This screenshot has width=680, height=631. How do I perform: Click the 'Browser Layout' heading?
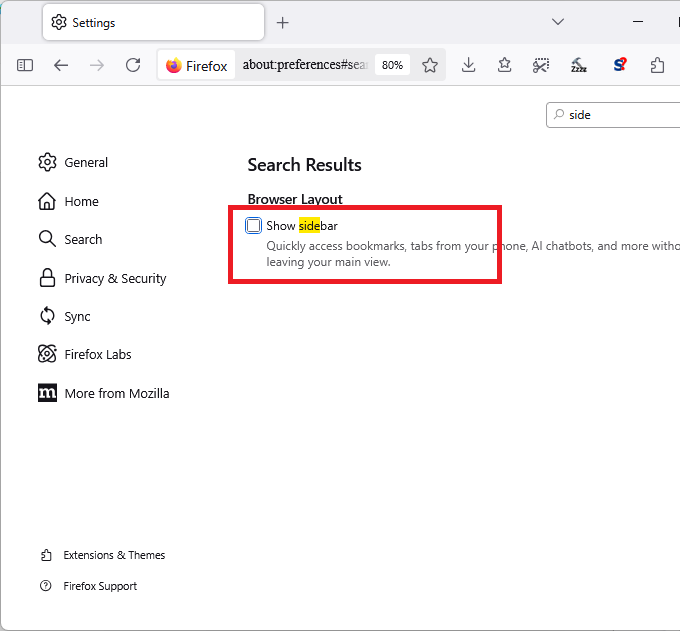click(295, 199)
